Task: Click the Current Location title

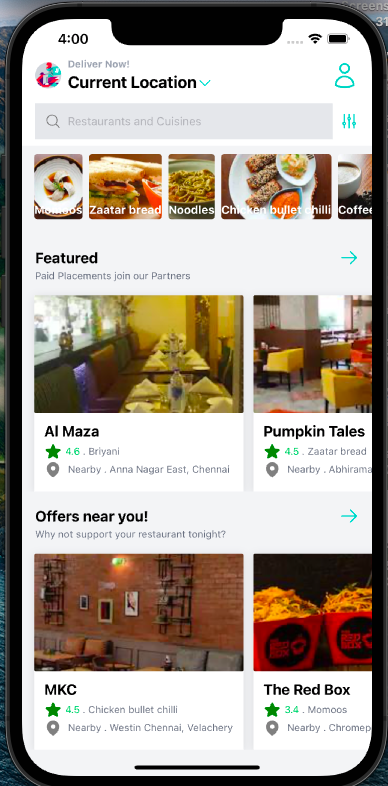Action: click(x=132, y=83)
